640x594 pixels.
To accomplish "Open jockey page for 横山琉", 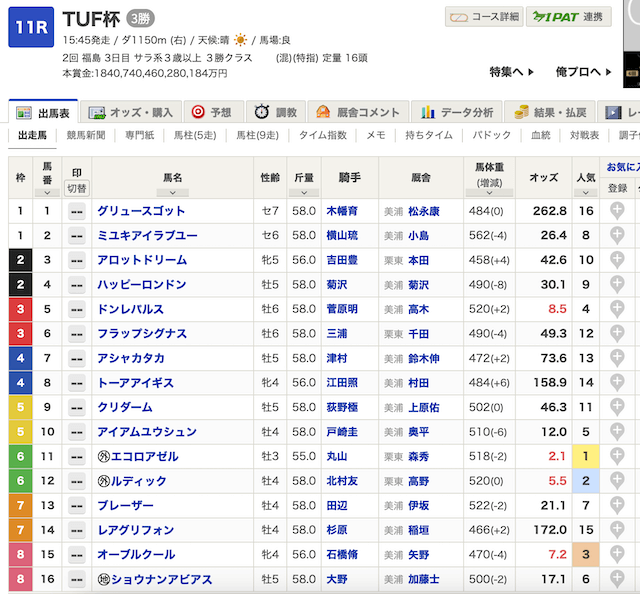I will pyautogui.click(x=342, y=236).
